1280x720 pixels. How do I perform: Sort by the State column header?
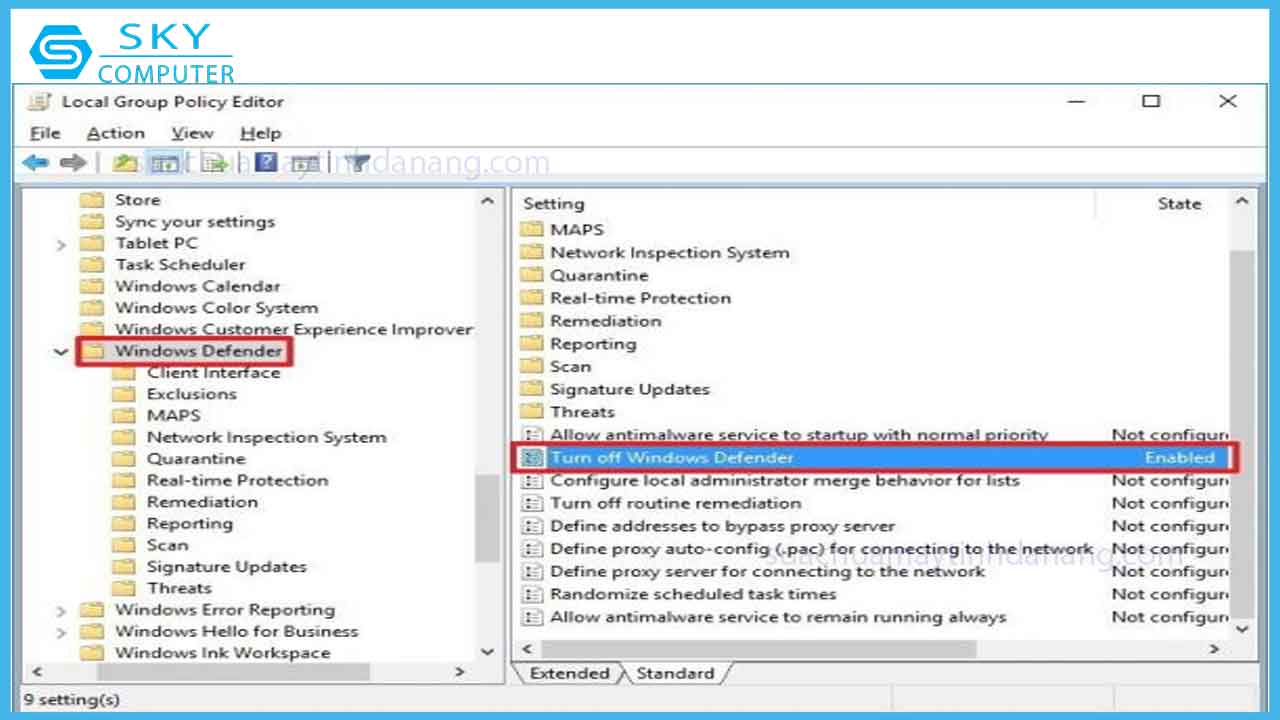coord(1179,204)
